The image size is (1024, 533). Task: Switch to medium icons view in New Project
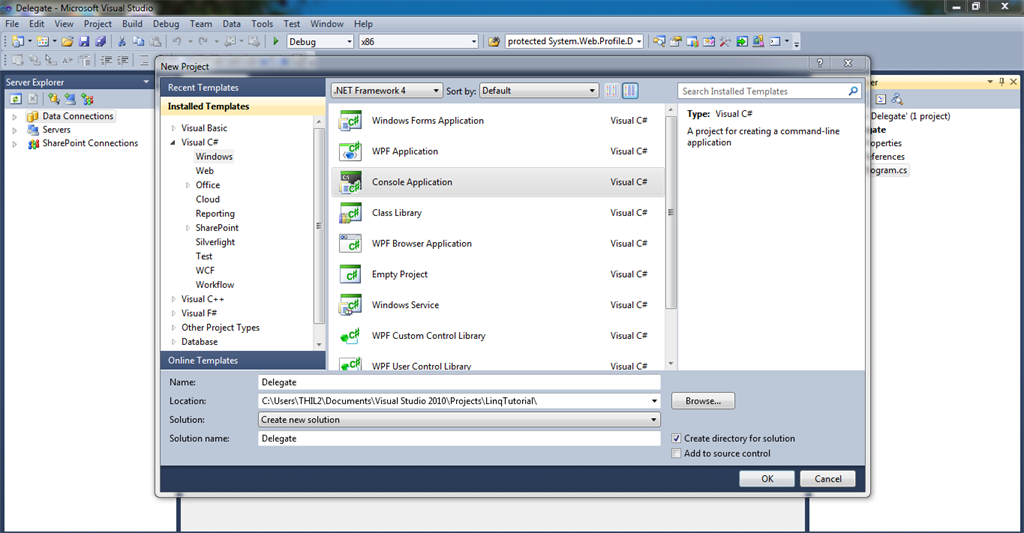pos(630,91)
